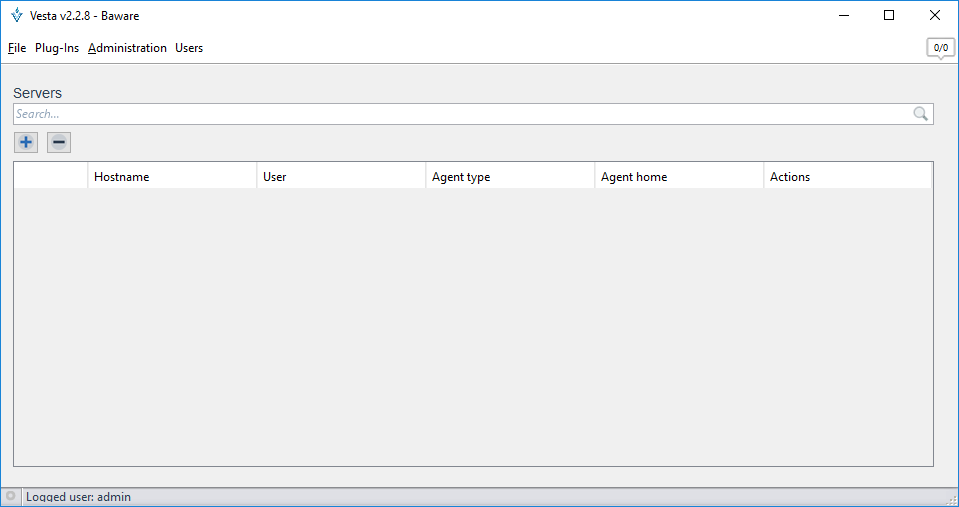Maximize the Vesta window

click(x=889, y=15)
